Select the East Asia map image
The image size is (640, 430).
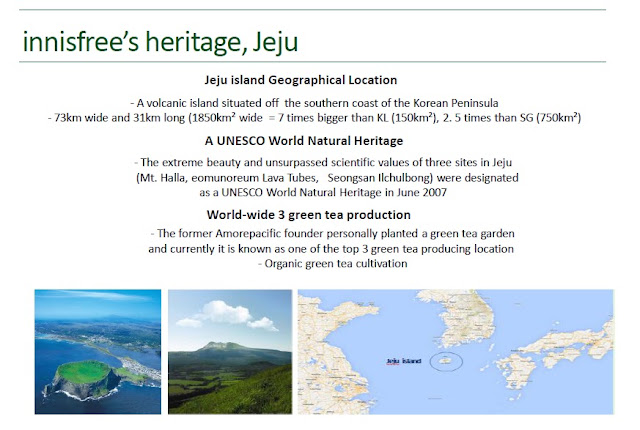(x=456, y=352)
